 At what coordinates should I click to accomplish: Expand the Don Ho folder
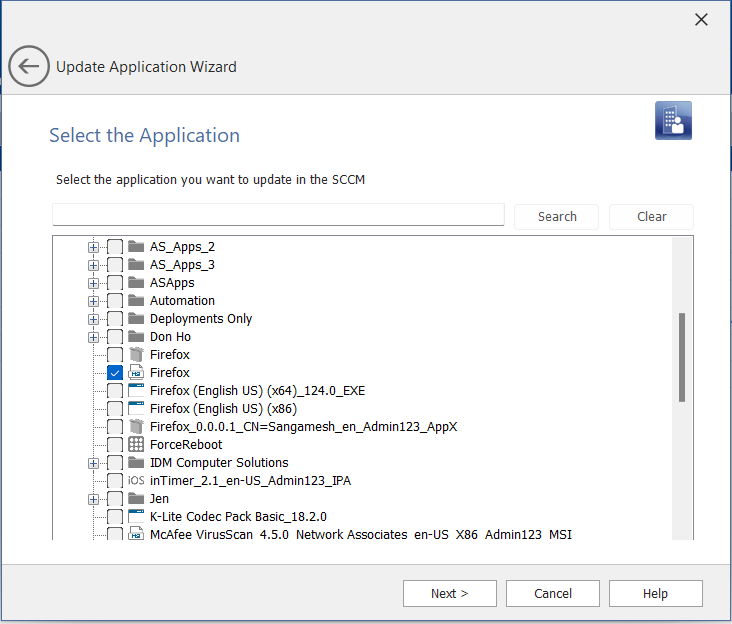click(x=93, y=337)
